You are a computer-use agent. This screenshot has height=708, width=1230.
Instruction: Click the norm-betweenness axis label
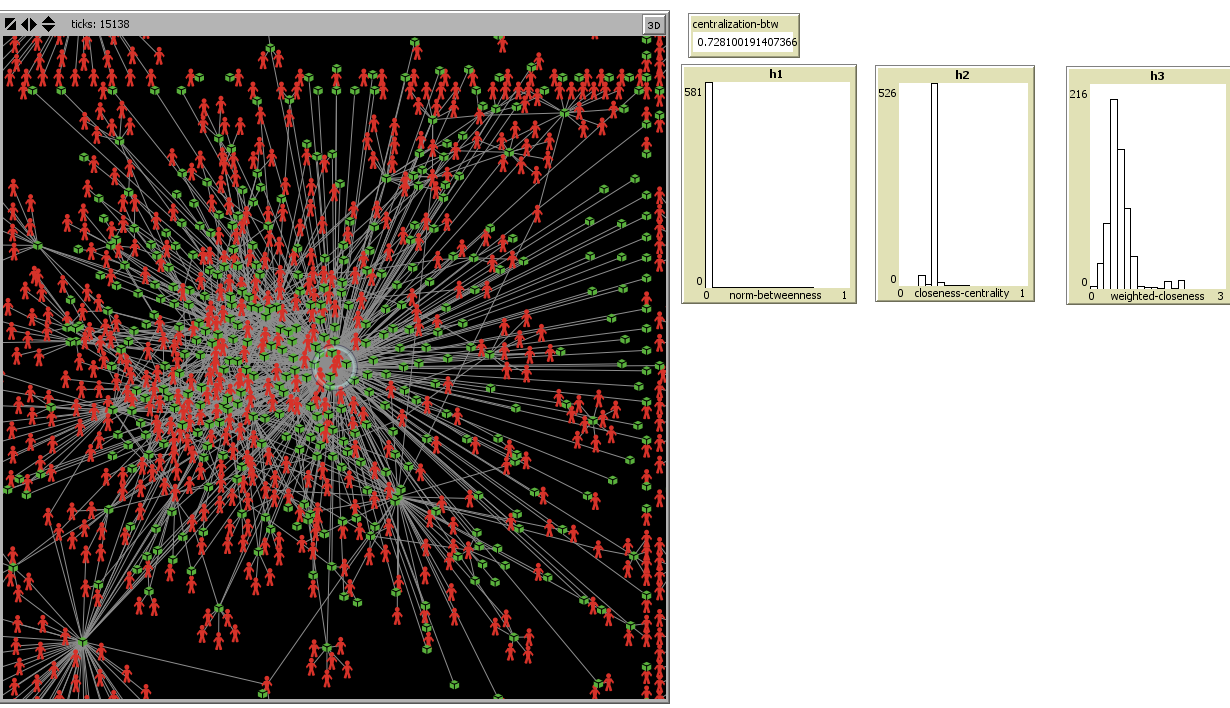[775, 295]
